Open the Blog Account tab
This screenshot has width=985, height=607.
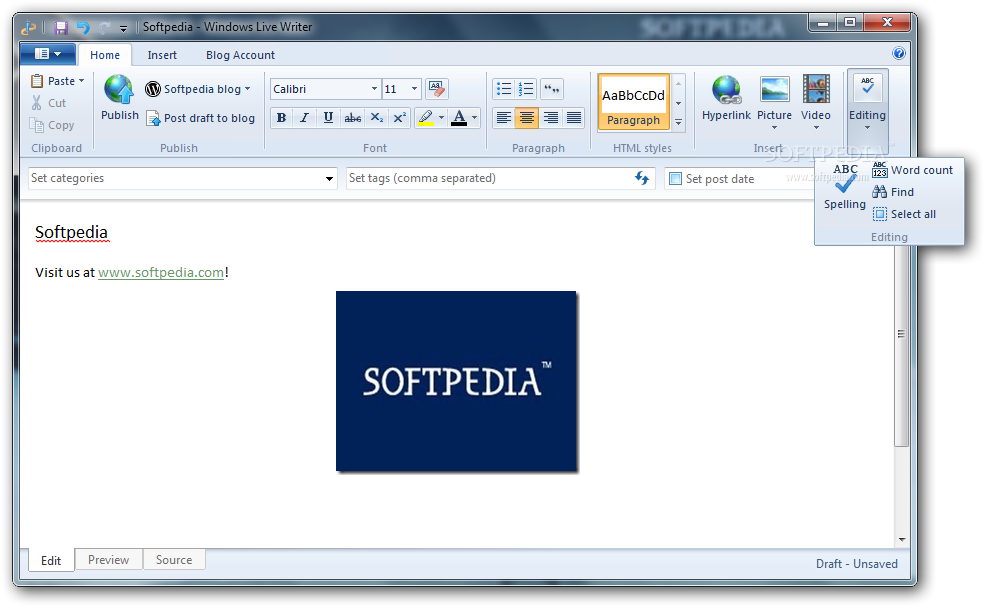(x=241, y=55)
